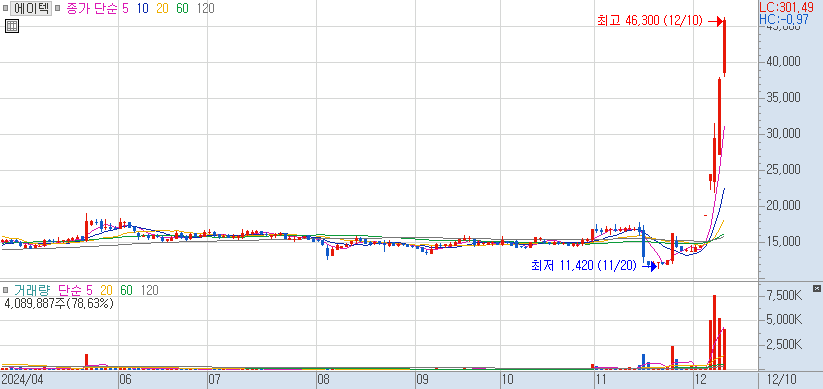Close the volume panel with its X button

(816, 288)
